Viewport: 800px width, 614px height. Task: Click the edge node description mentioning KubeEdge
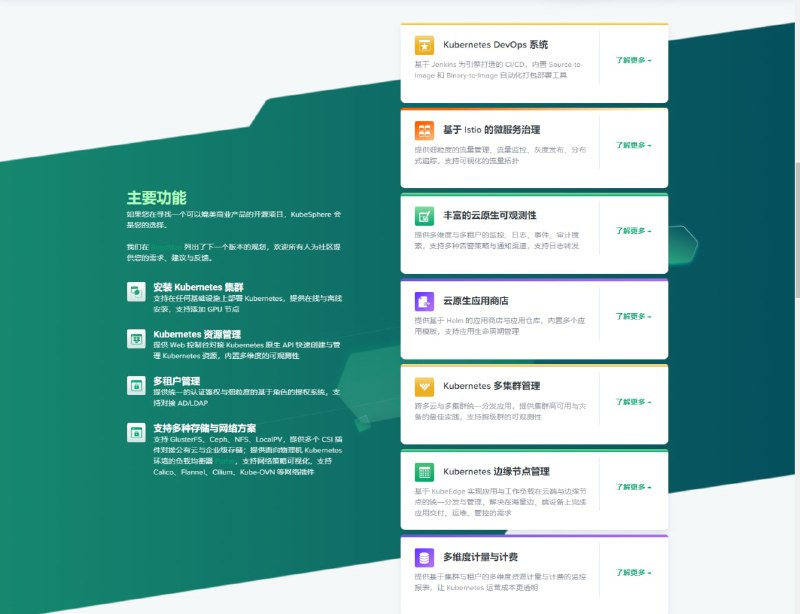click(500, 502)
